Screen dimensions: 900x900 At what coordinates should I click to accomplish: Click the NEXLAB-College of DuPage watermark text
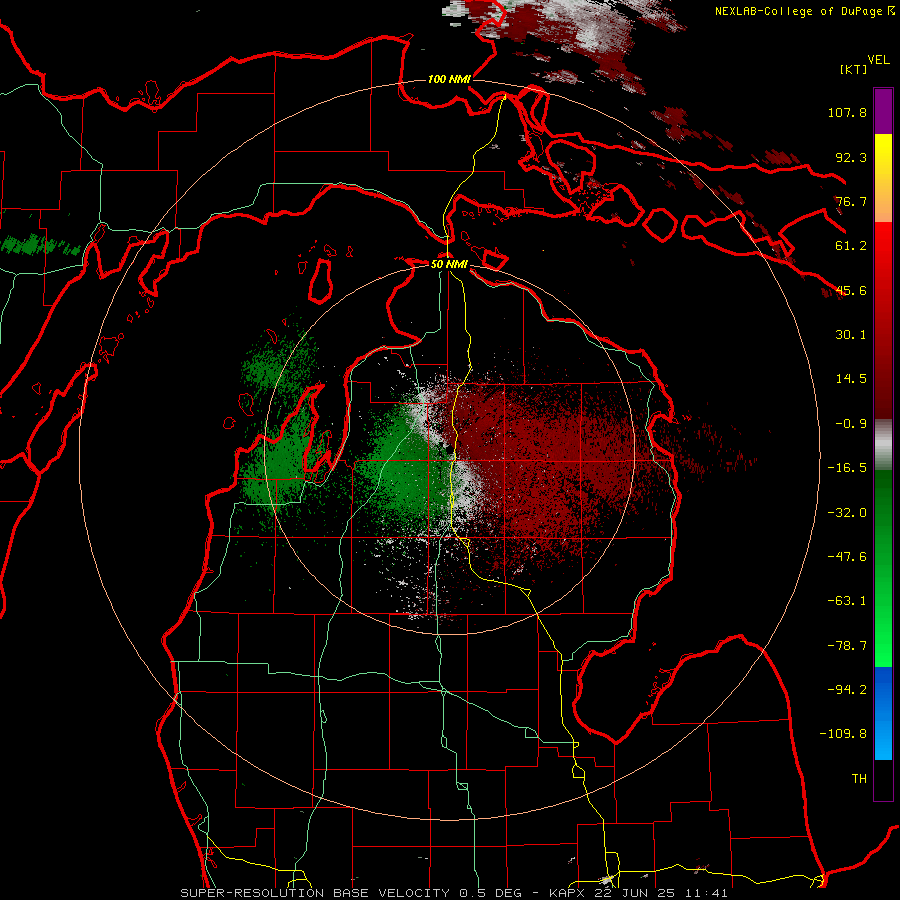click(805, 11)
